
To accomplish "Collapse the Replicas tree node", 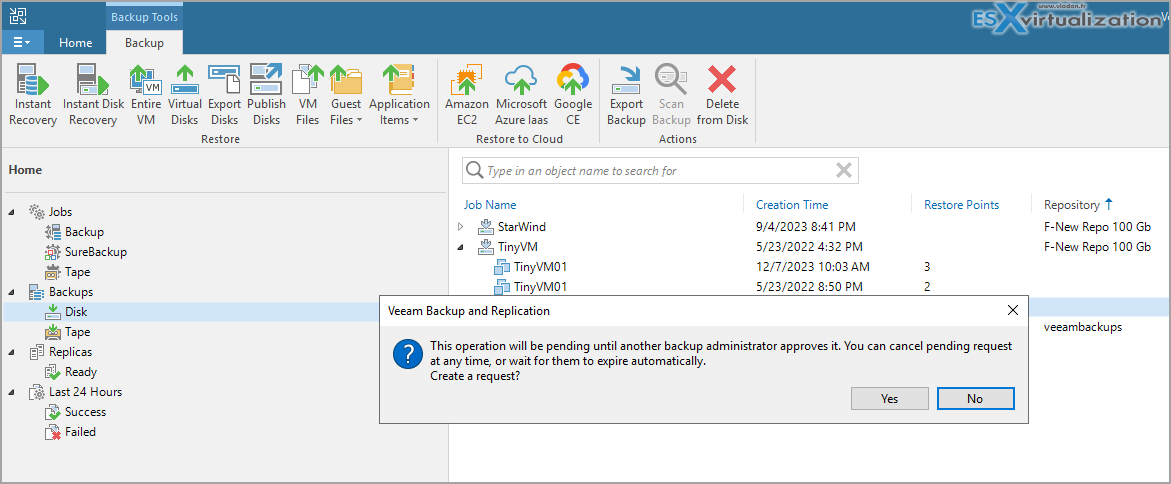I will point(11,352).
